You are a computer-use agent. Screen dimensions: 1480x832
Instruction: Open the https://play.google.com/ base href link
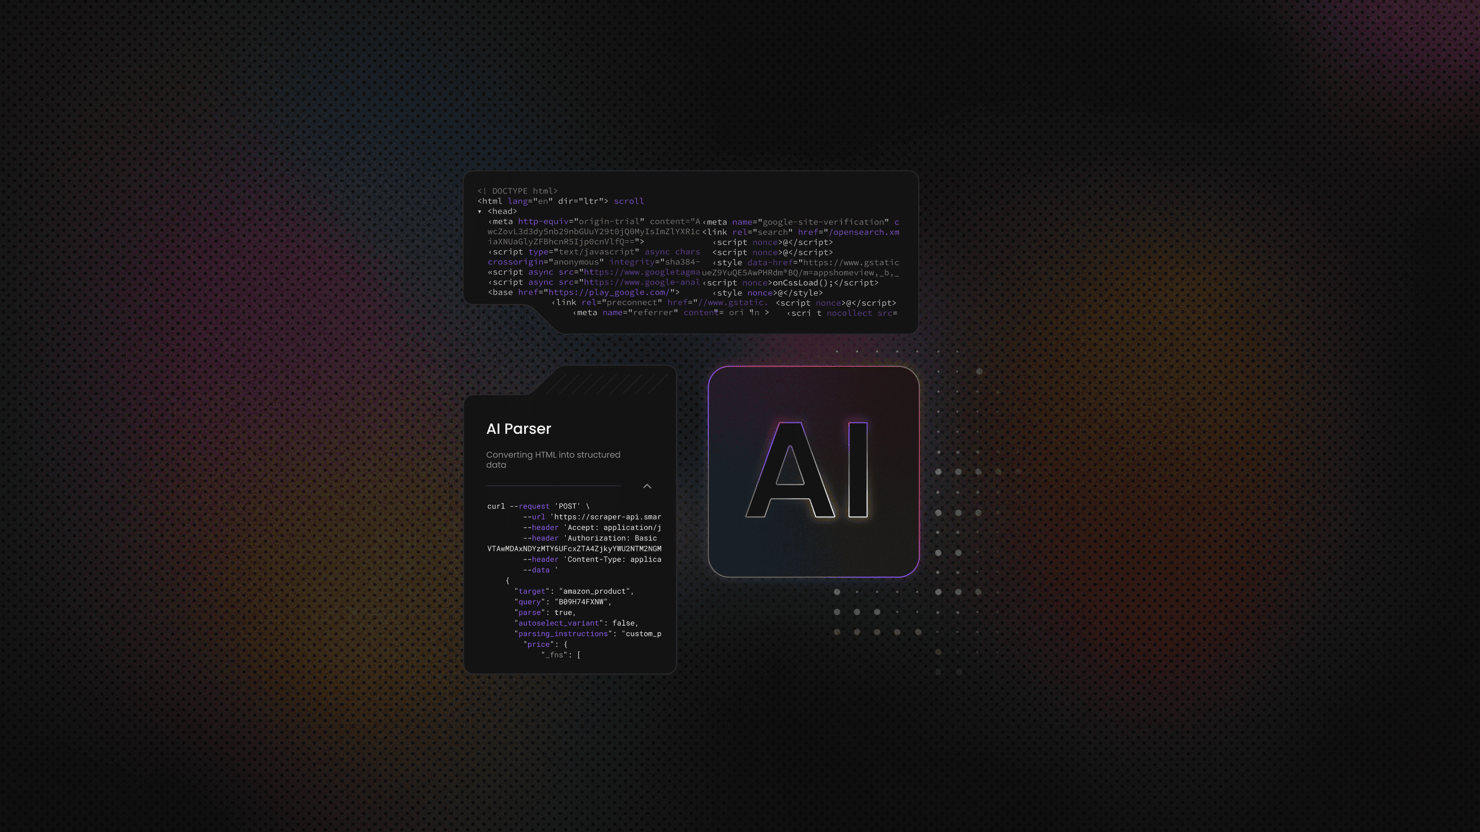[x=608, y=293]
